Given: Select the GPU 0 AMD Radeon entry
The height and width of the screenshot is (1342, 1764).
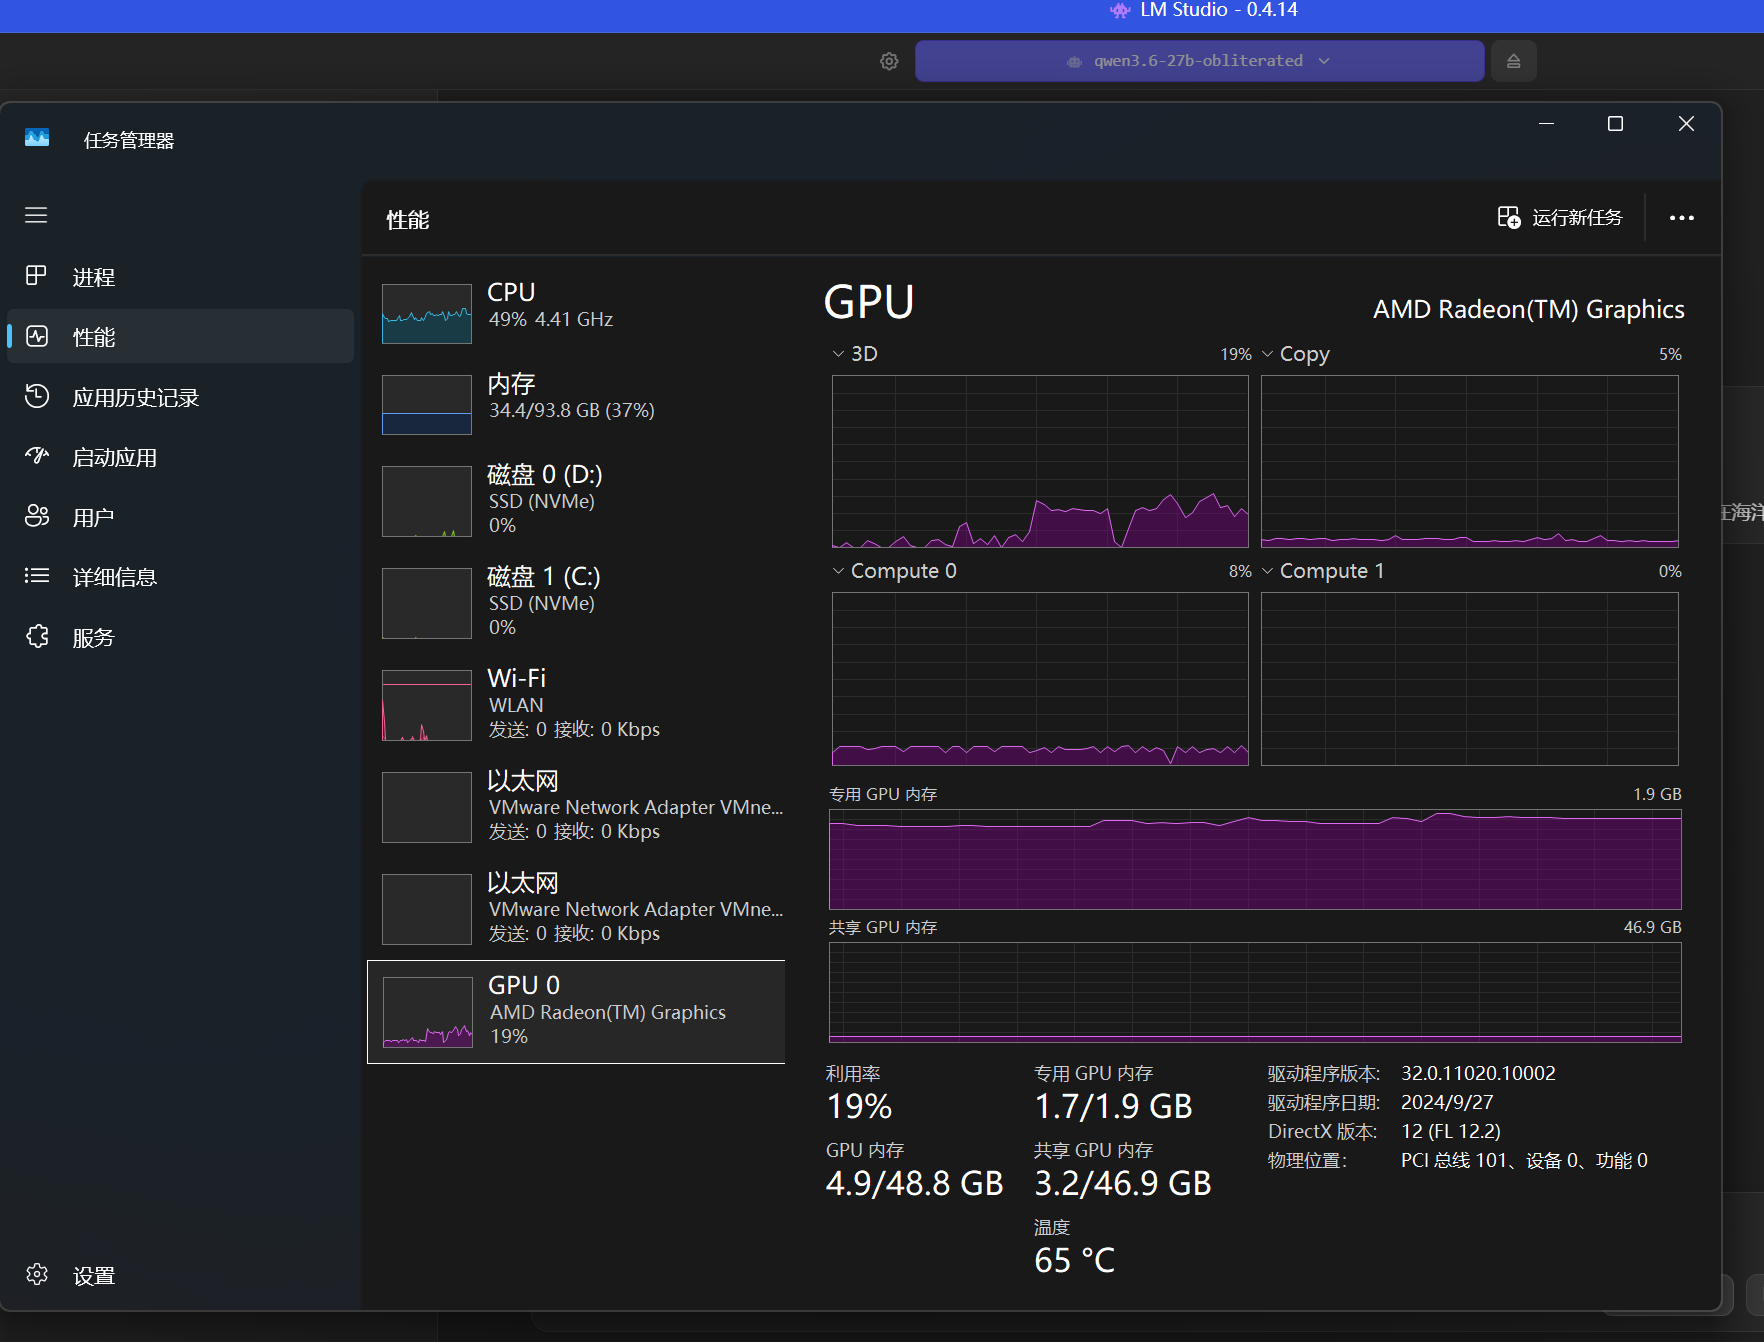Looking at the screenshot, I should [576, 1012].
